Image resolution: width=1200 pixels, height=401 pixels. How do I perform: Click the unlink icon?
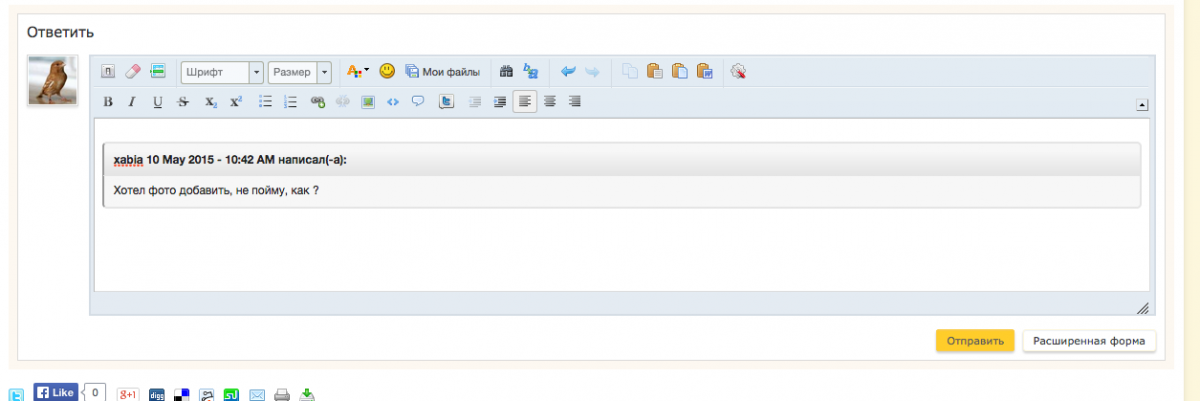pos(343,102)
